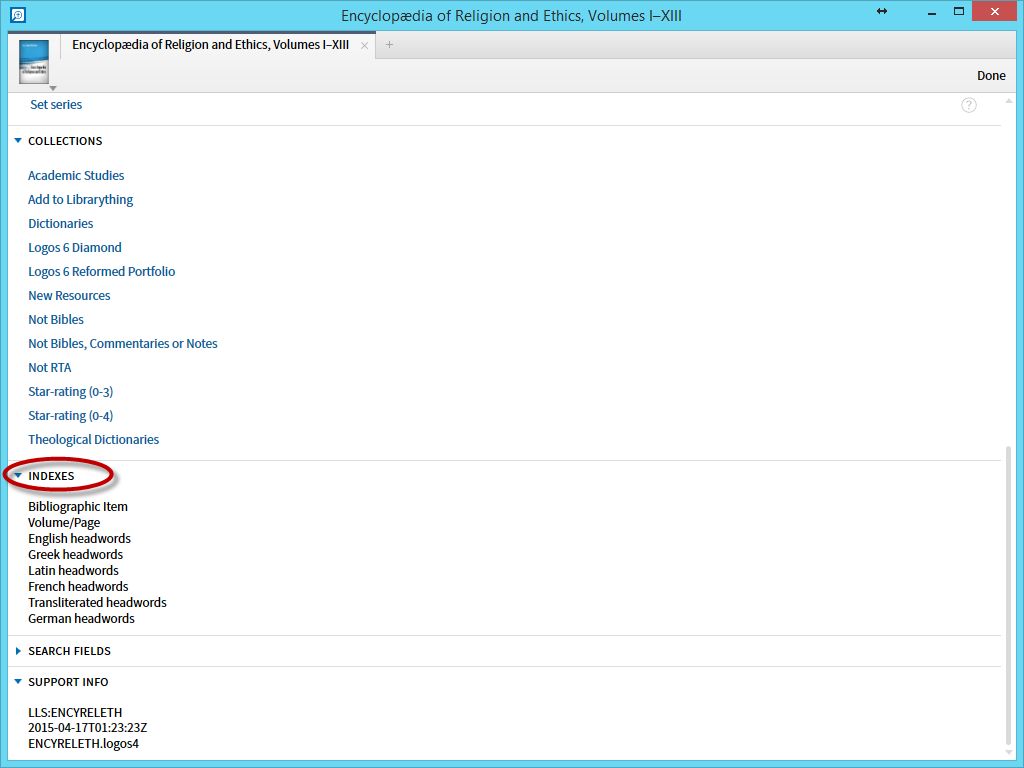Click the scrollbar up arrow
Screen dimensions: 1024x768
[1009, 101]
